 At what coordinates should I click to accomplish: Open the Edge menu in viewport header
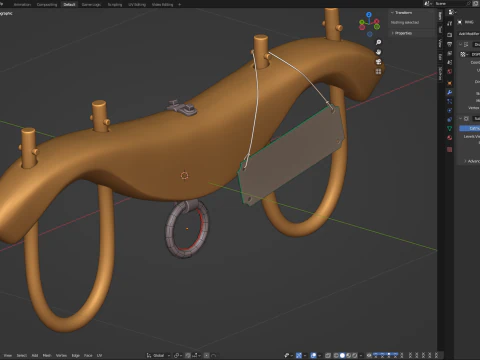tap(76, 355)
